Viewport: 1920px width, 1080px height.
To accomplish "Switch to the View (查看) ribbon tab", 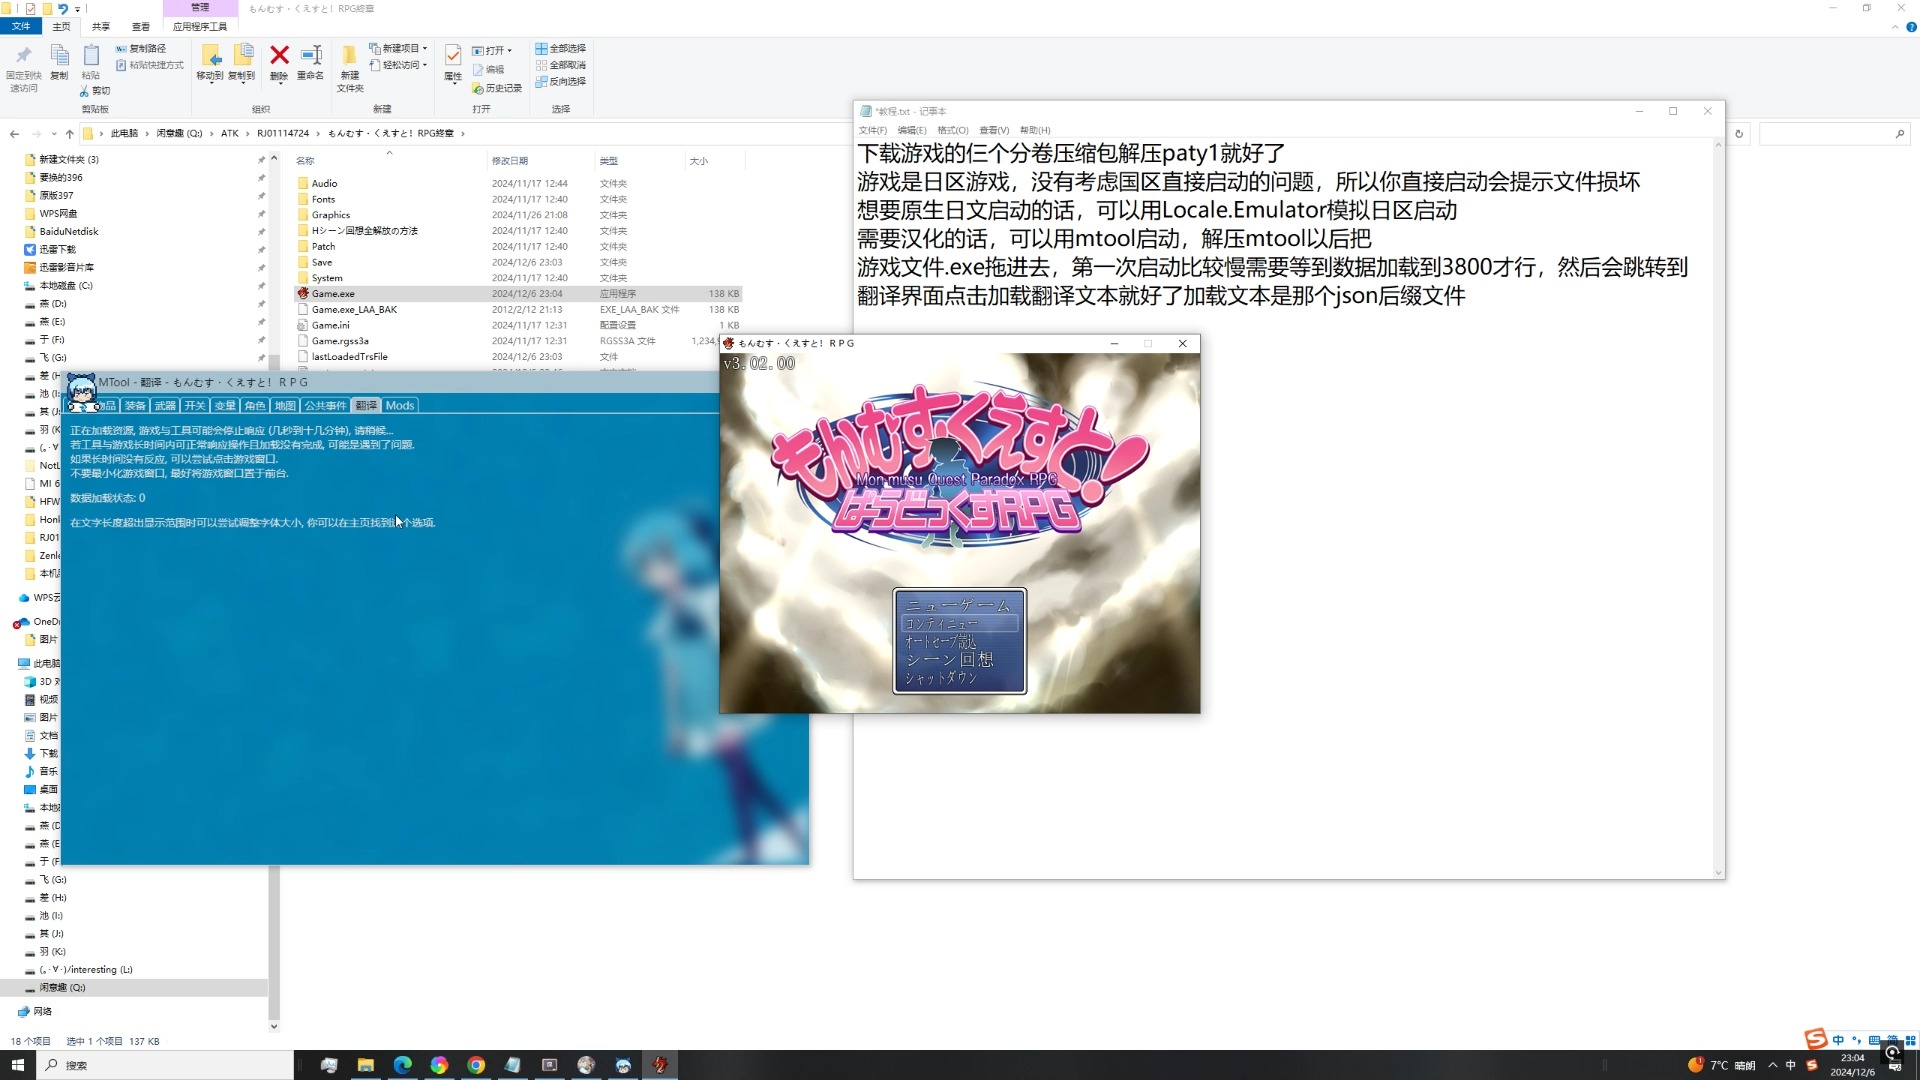I will click(x=141, y=27).
